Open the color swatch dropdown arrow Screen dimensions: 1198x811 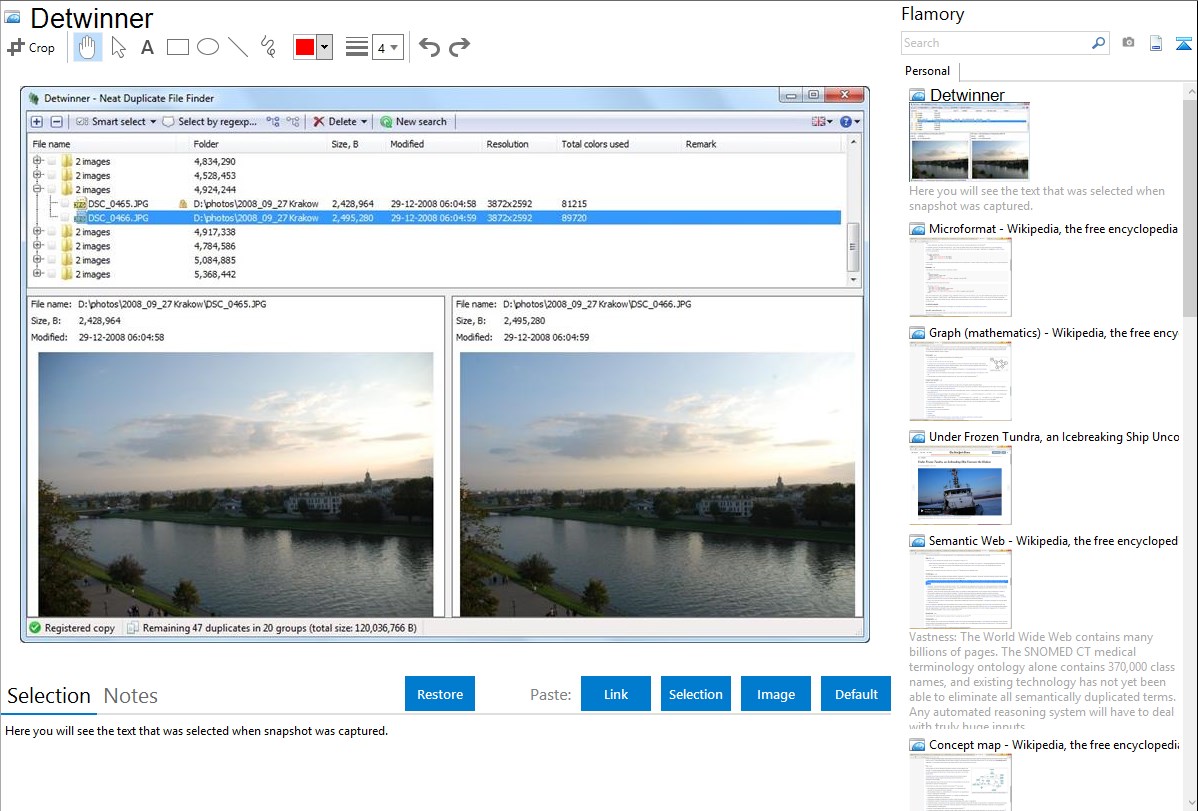[325, 47]
